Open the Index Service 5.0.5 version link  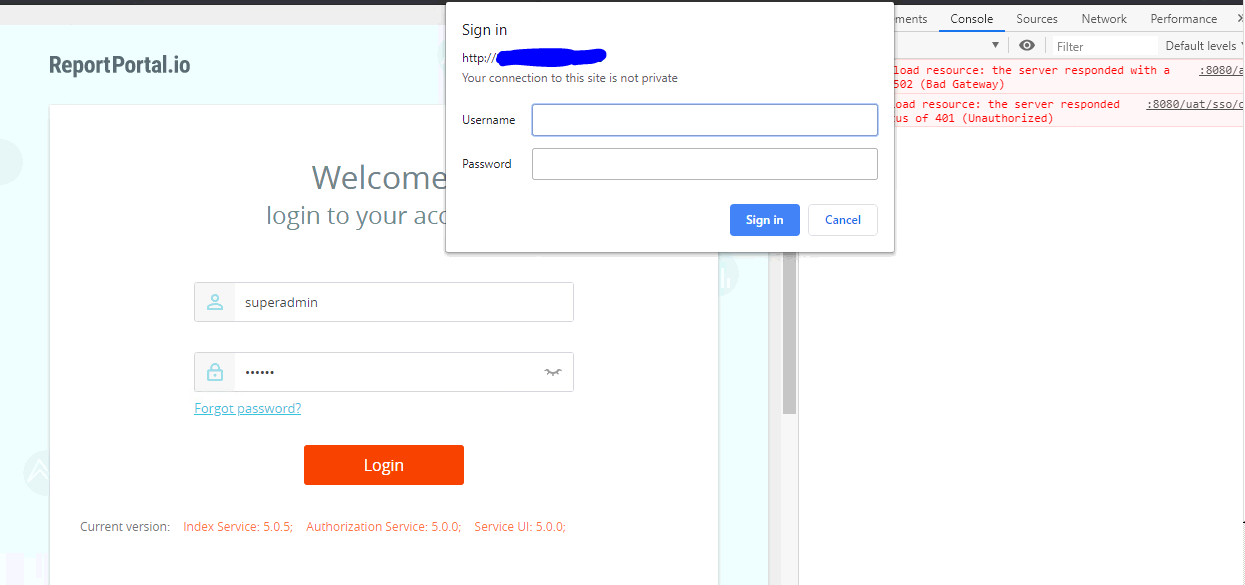pos(238,526)
